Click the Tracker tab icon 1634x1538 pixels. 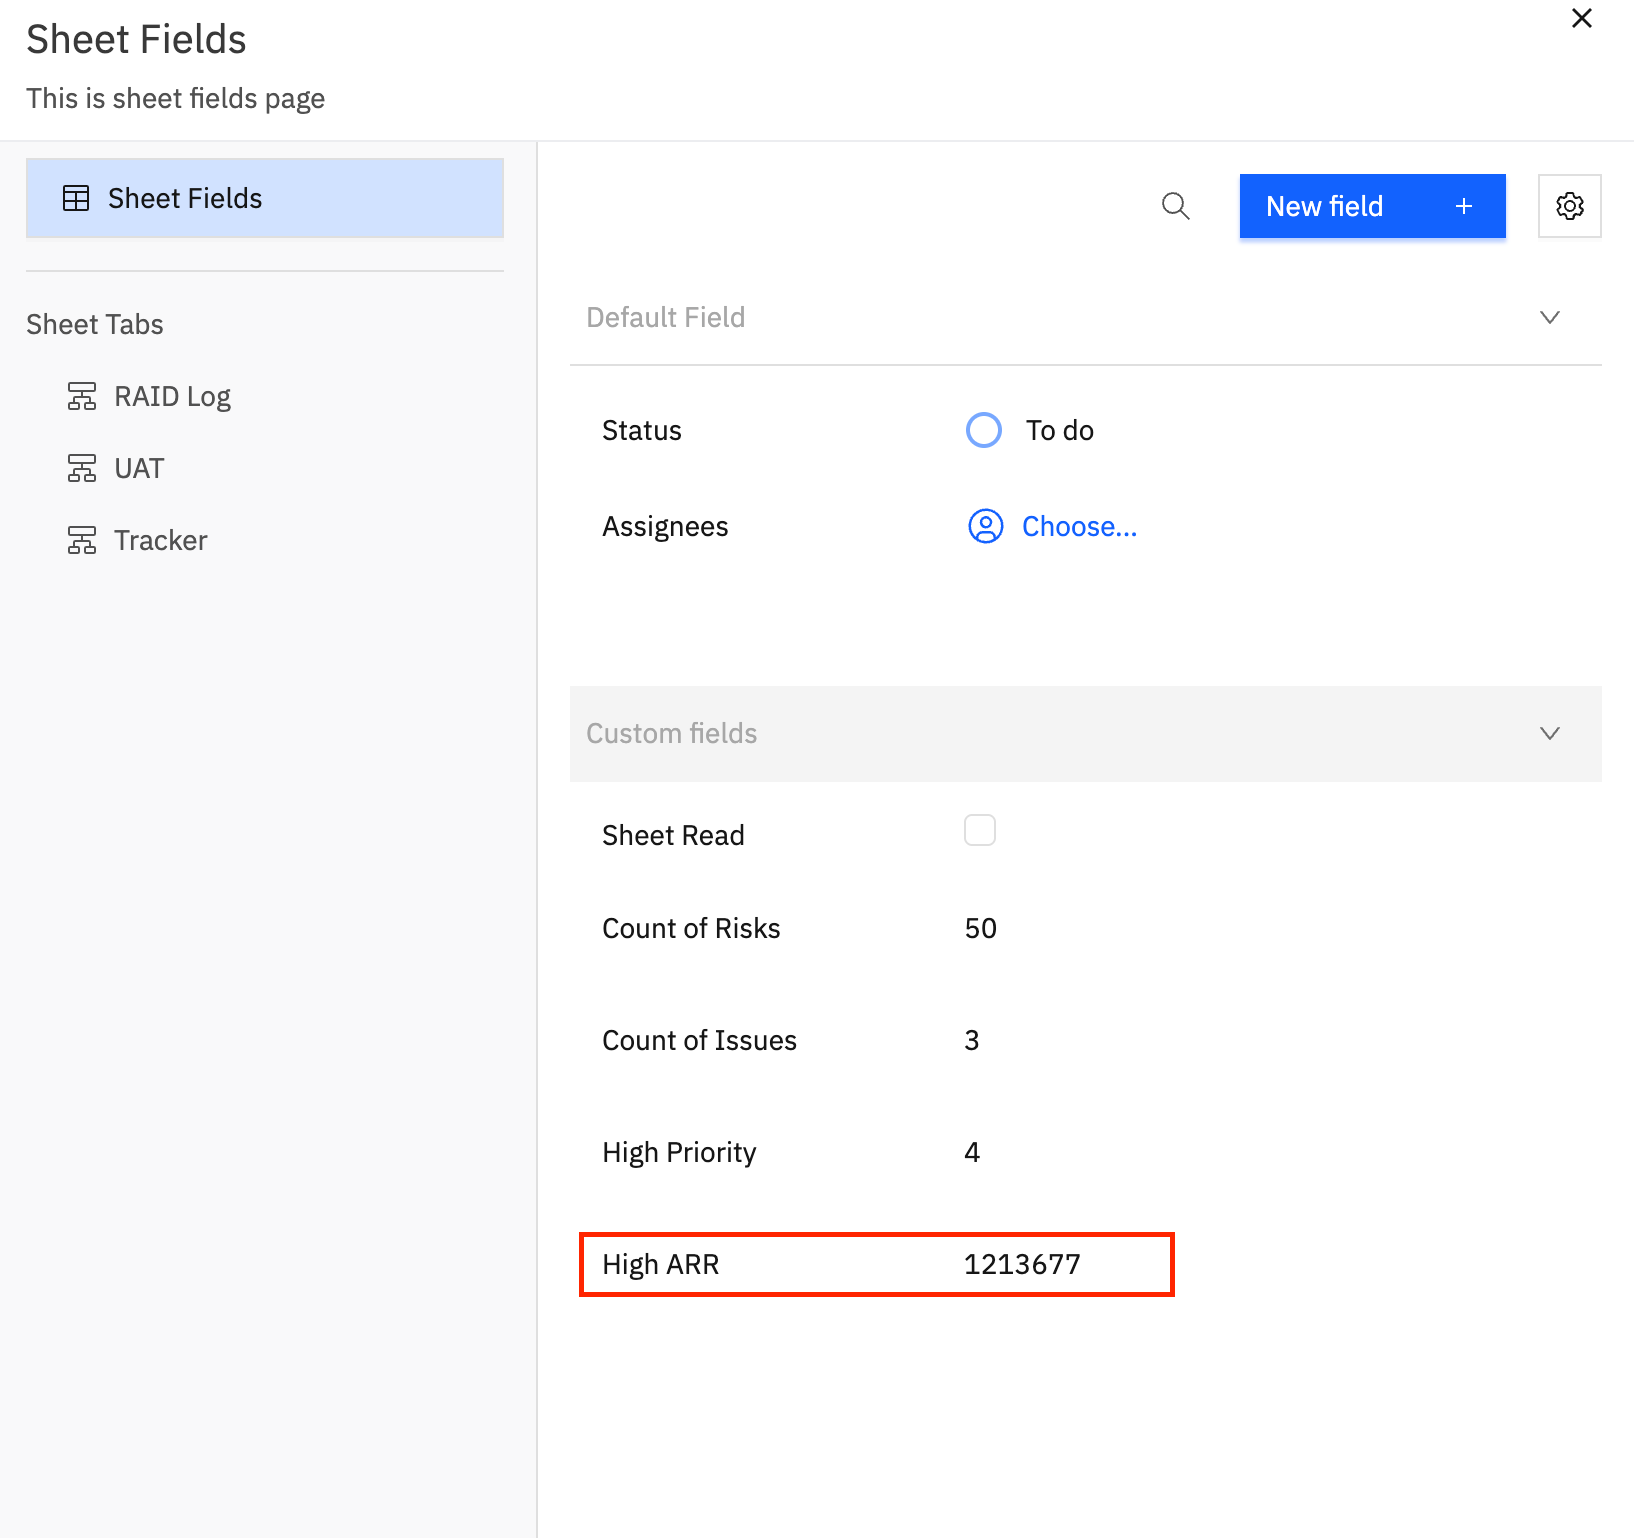pos(82,541)
